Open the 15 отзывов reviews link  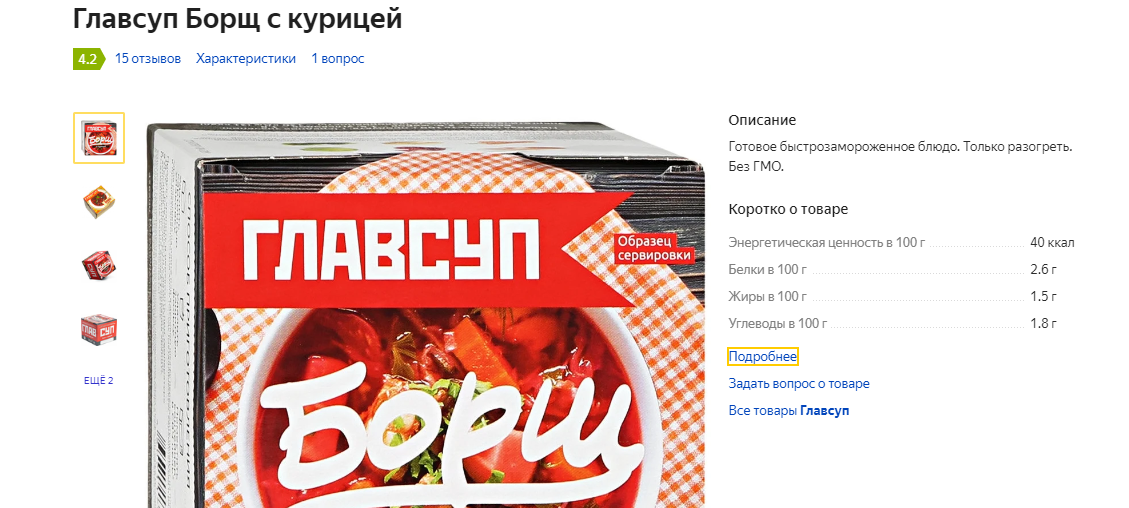[148, 59]
